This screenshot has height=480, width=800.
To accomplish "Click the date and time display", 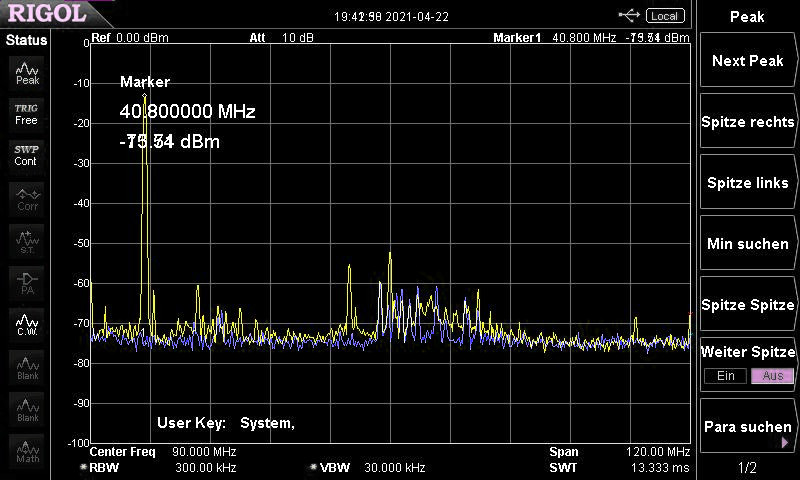I will [391, 17].
